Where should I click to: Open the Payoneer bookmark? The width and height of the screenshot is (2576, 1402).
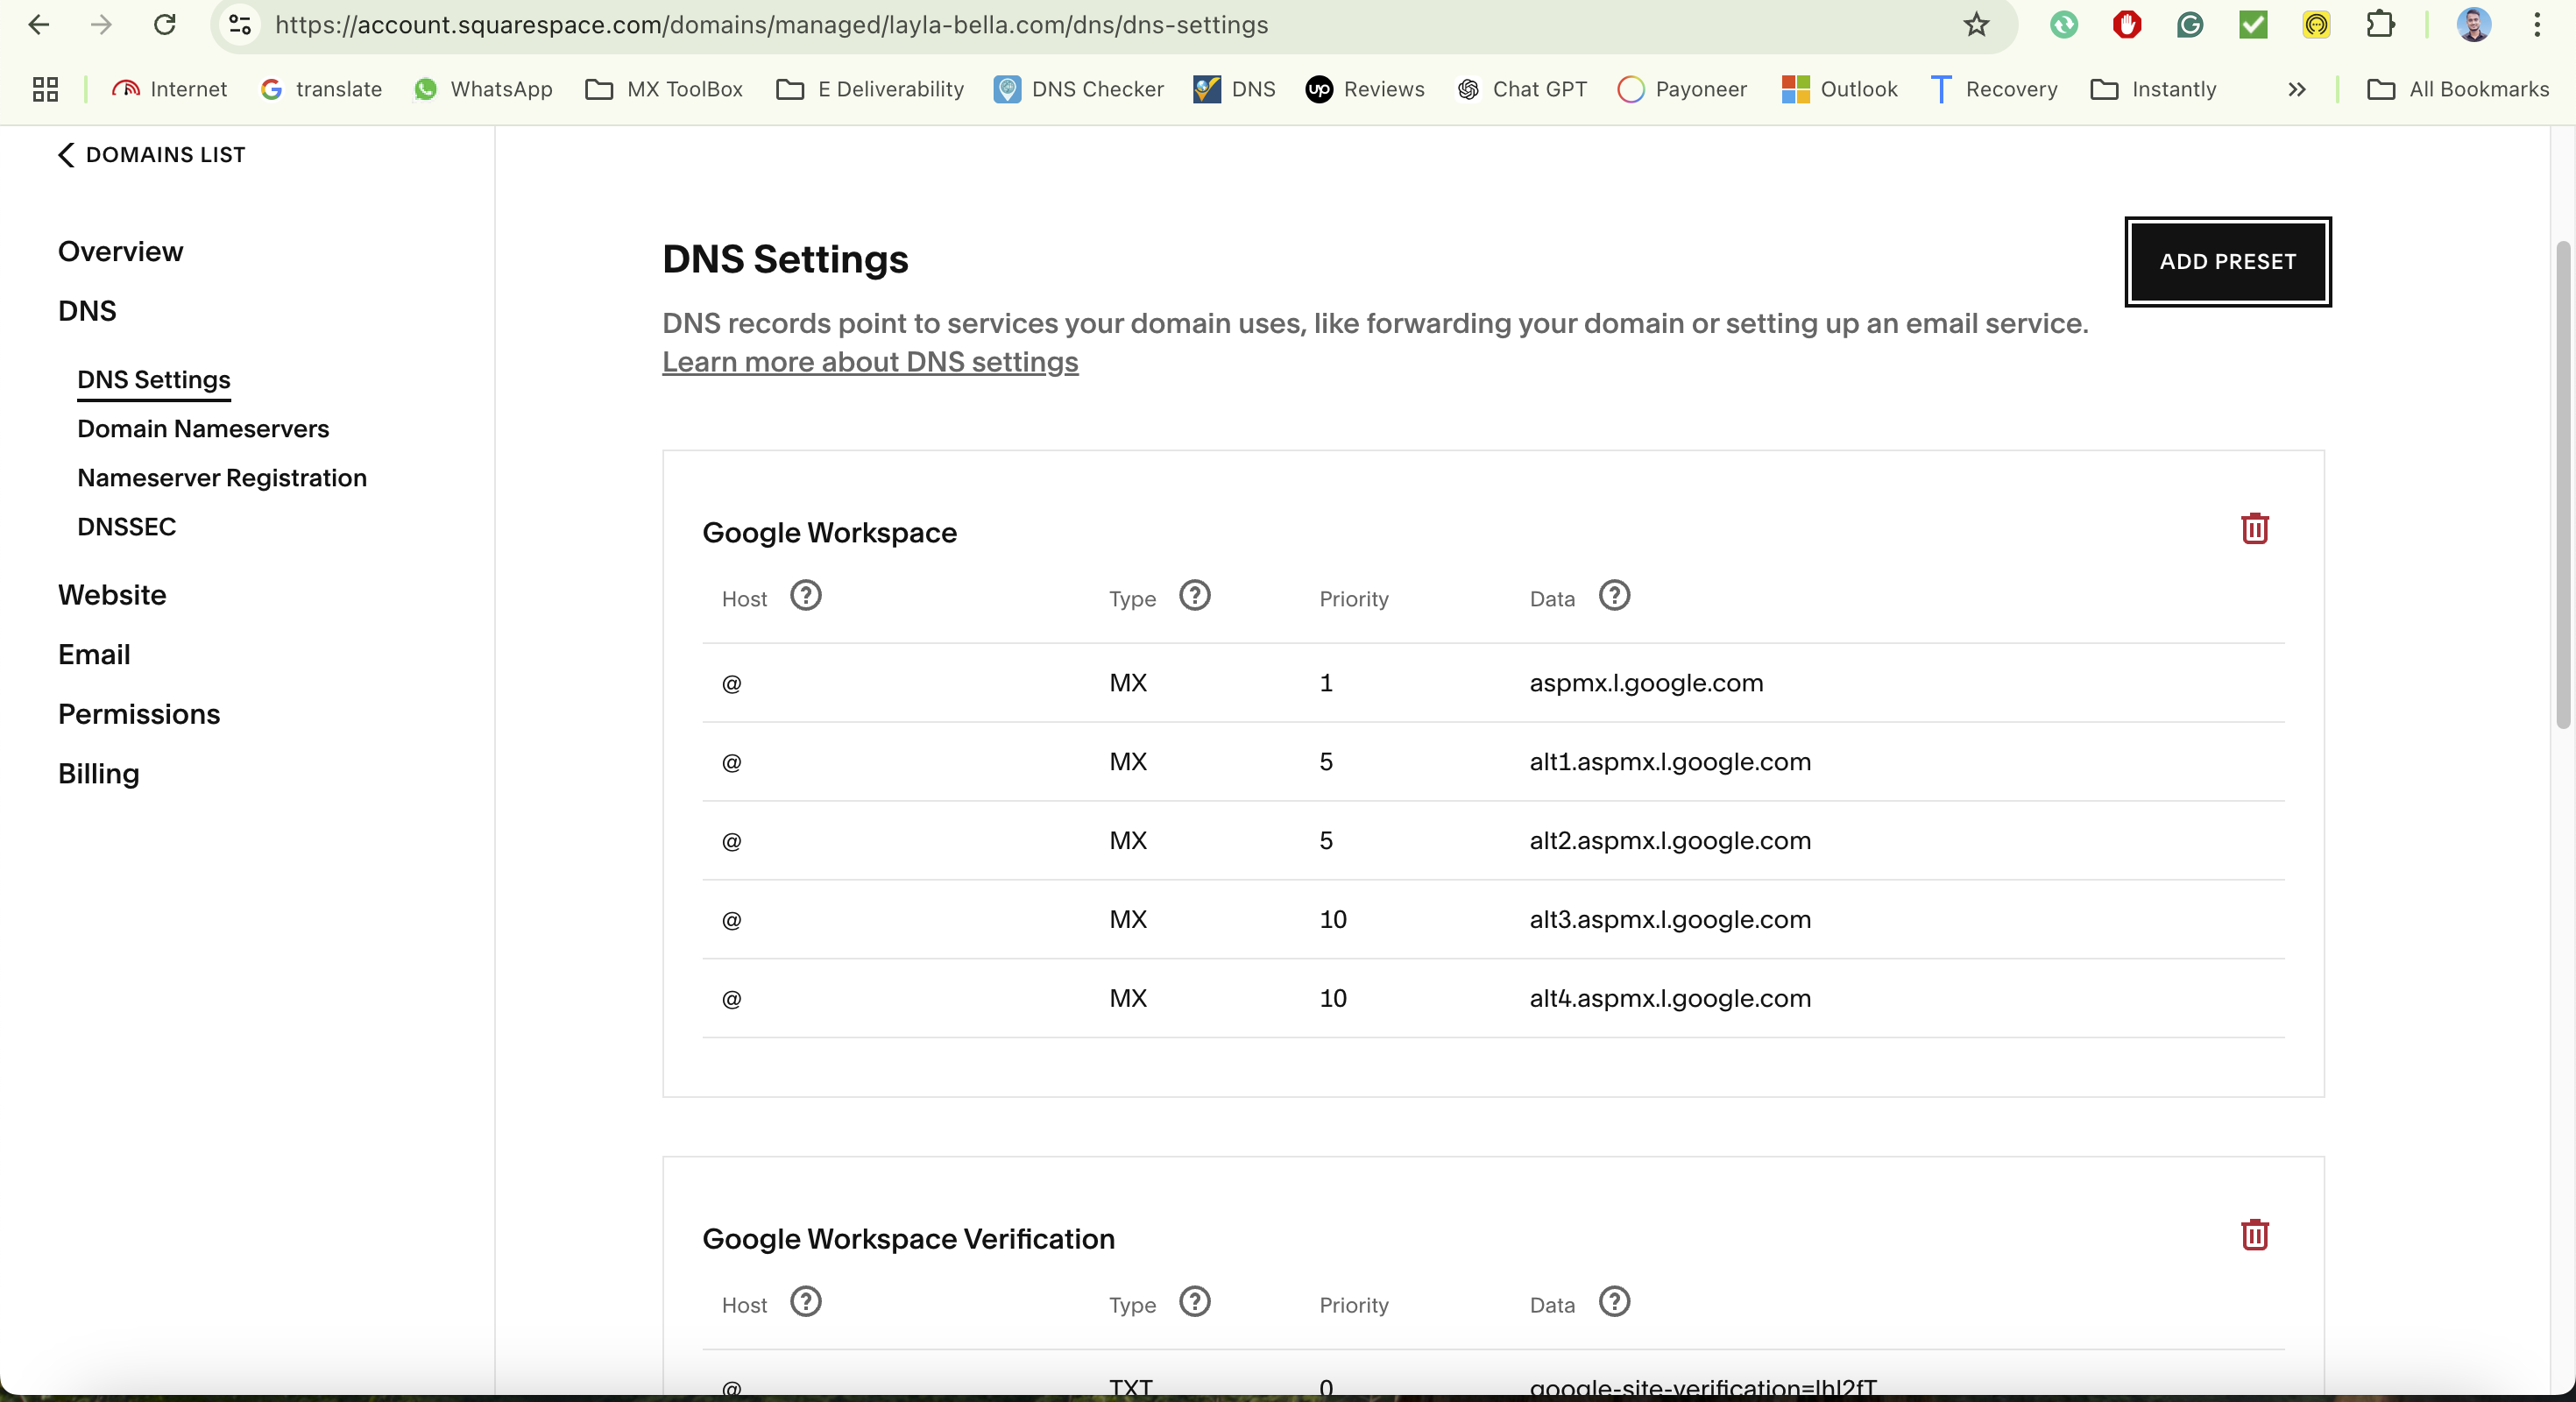[x=1682, y=89]
